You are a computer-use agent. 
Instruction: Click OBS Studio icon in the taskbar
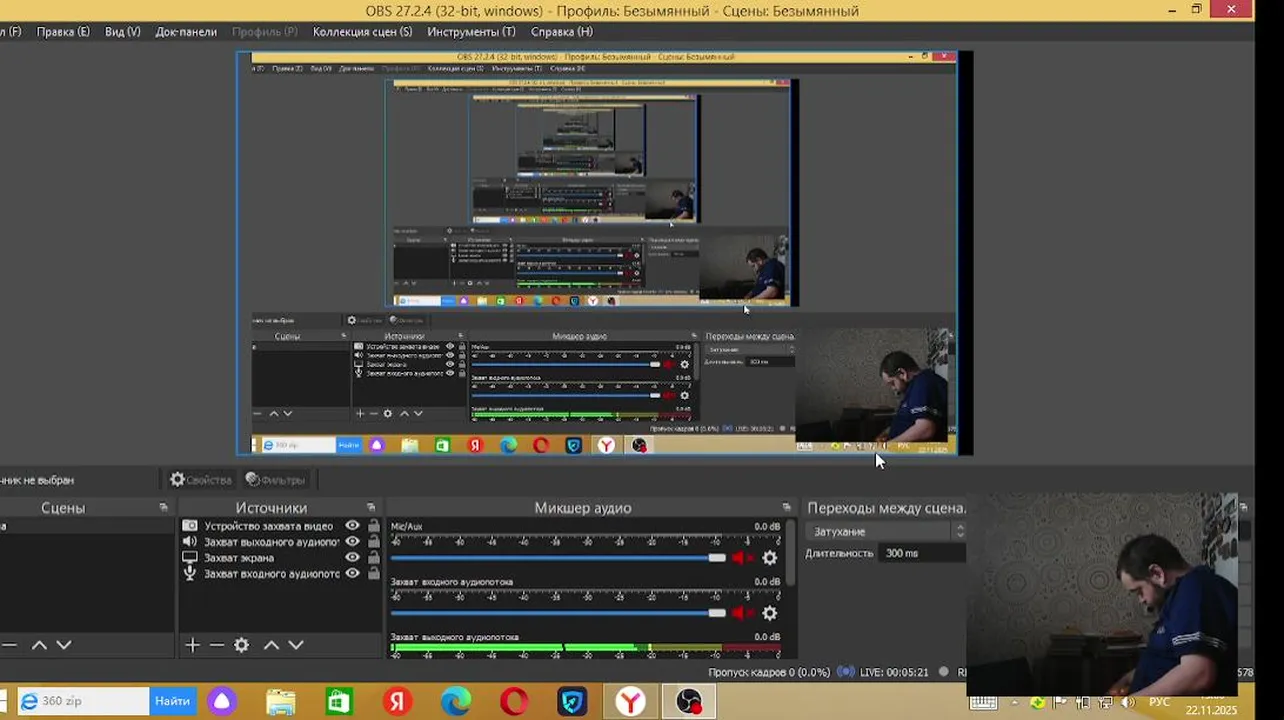pos(689,702)
